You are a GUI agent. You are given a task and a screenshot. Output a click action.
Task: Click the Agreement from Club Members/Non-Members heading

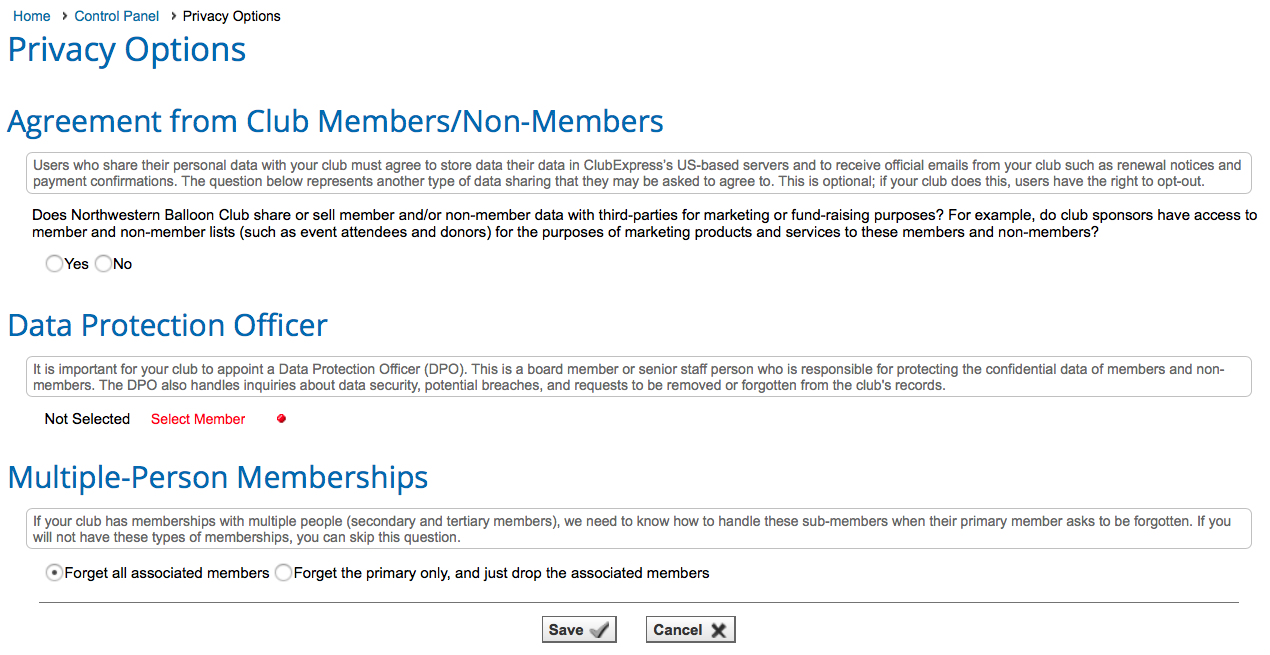(x=335, y=120)
